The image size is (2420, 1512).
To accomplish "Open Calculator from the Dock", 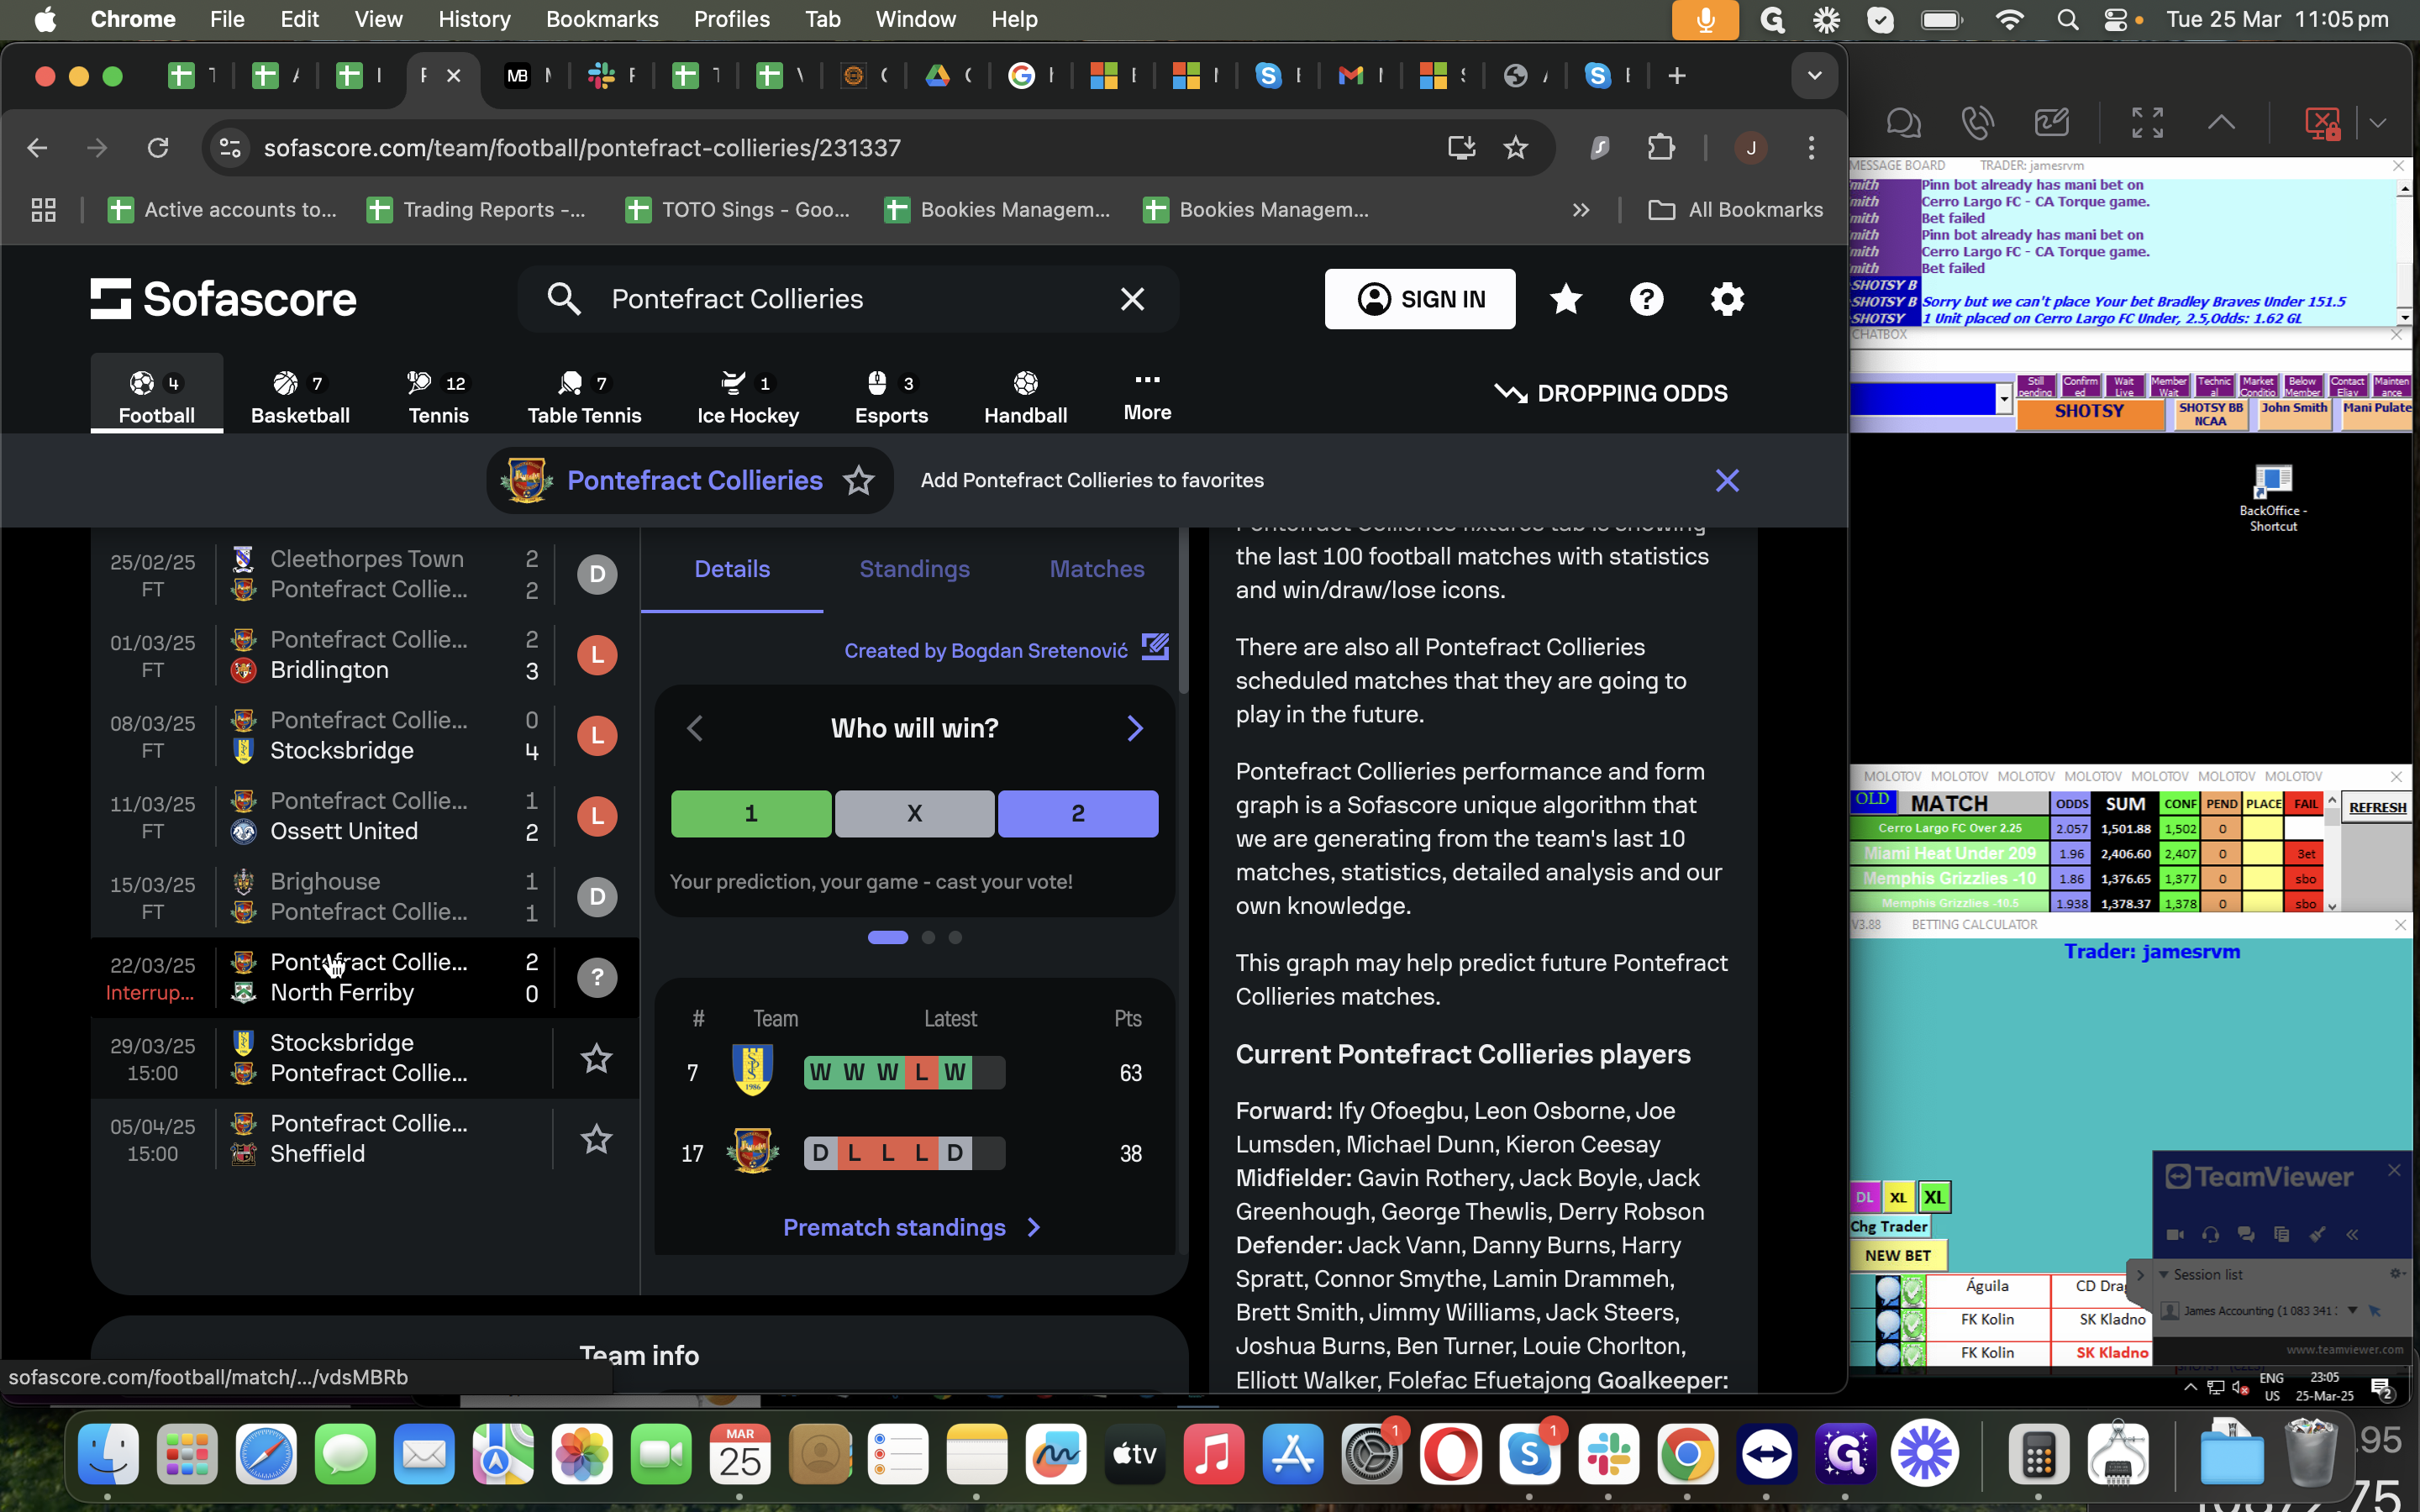I will pos(2039,1454).
